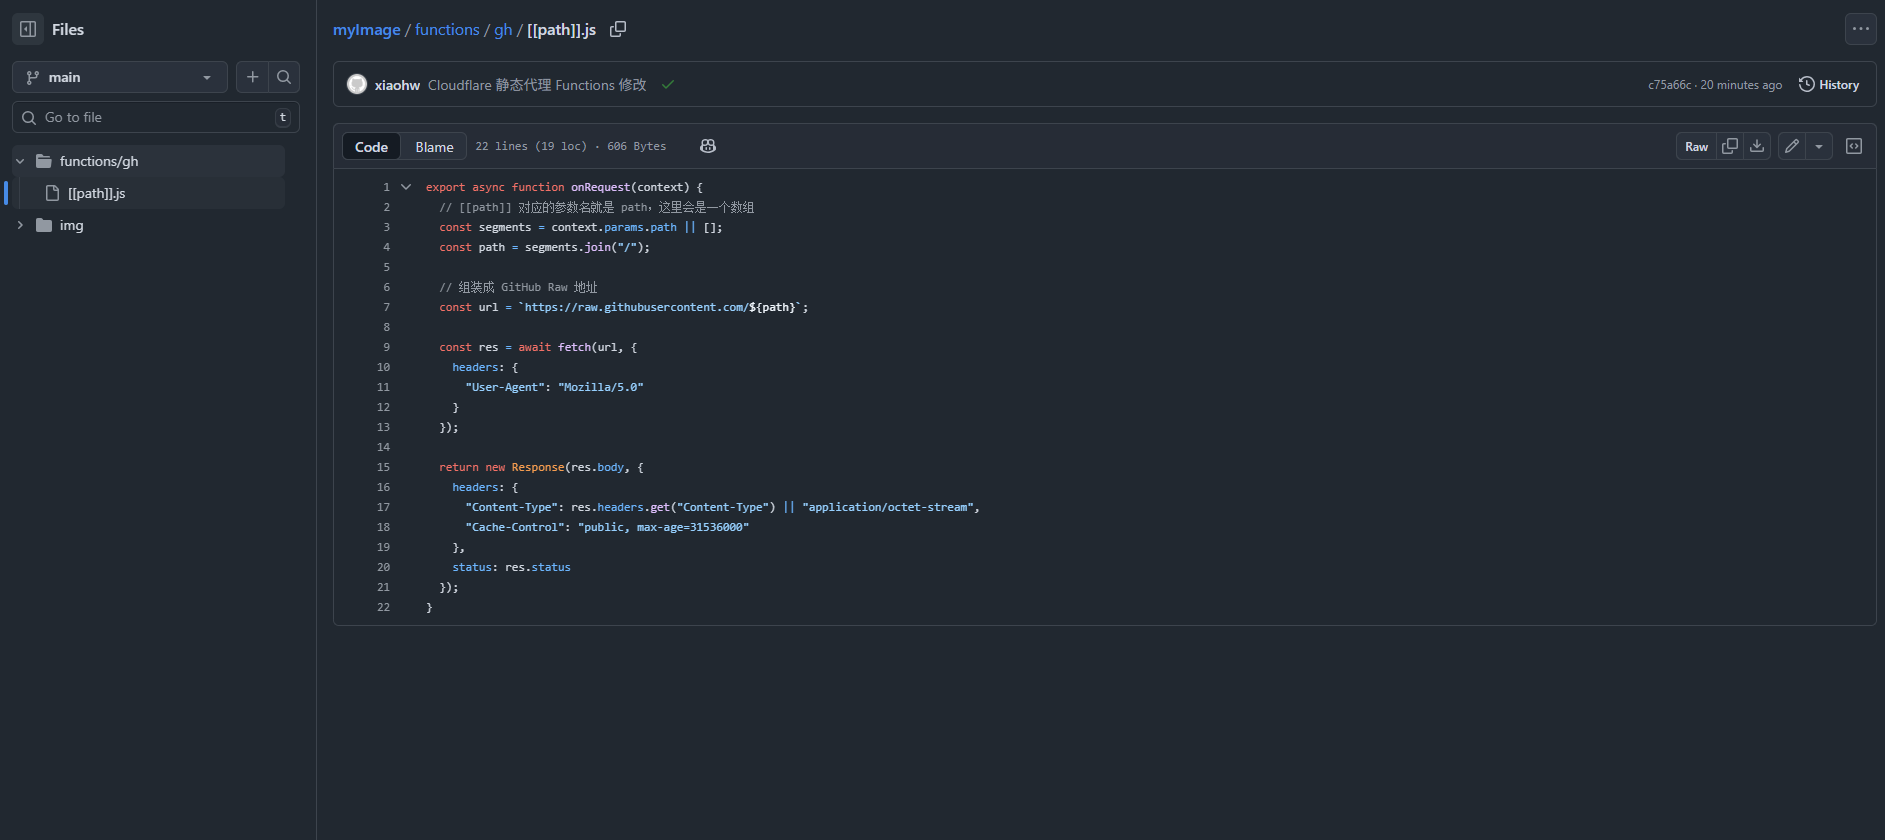This screenshot has height=840, width=1885.
Task: Open the main branch dropdown
Action: point(119,77)
